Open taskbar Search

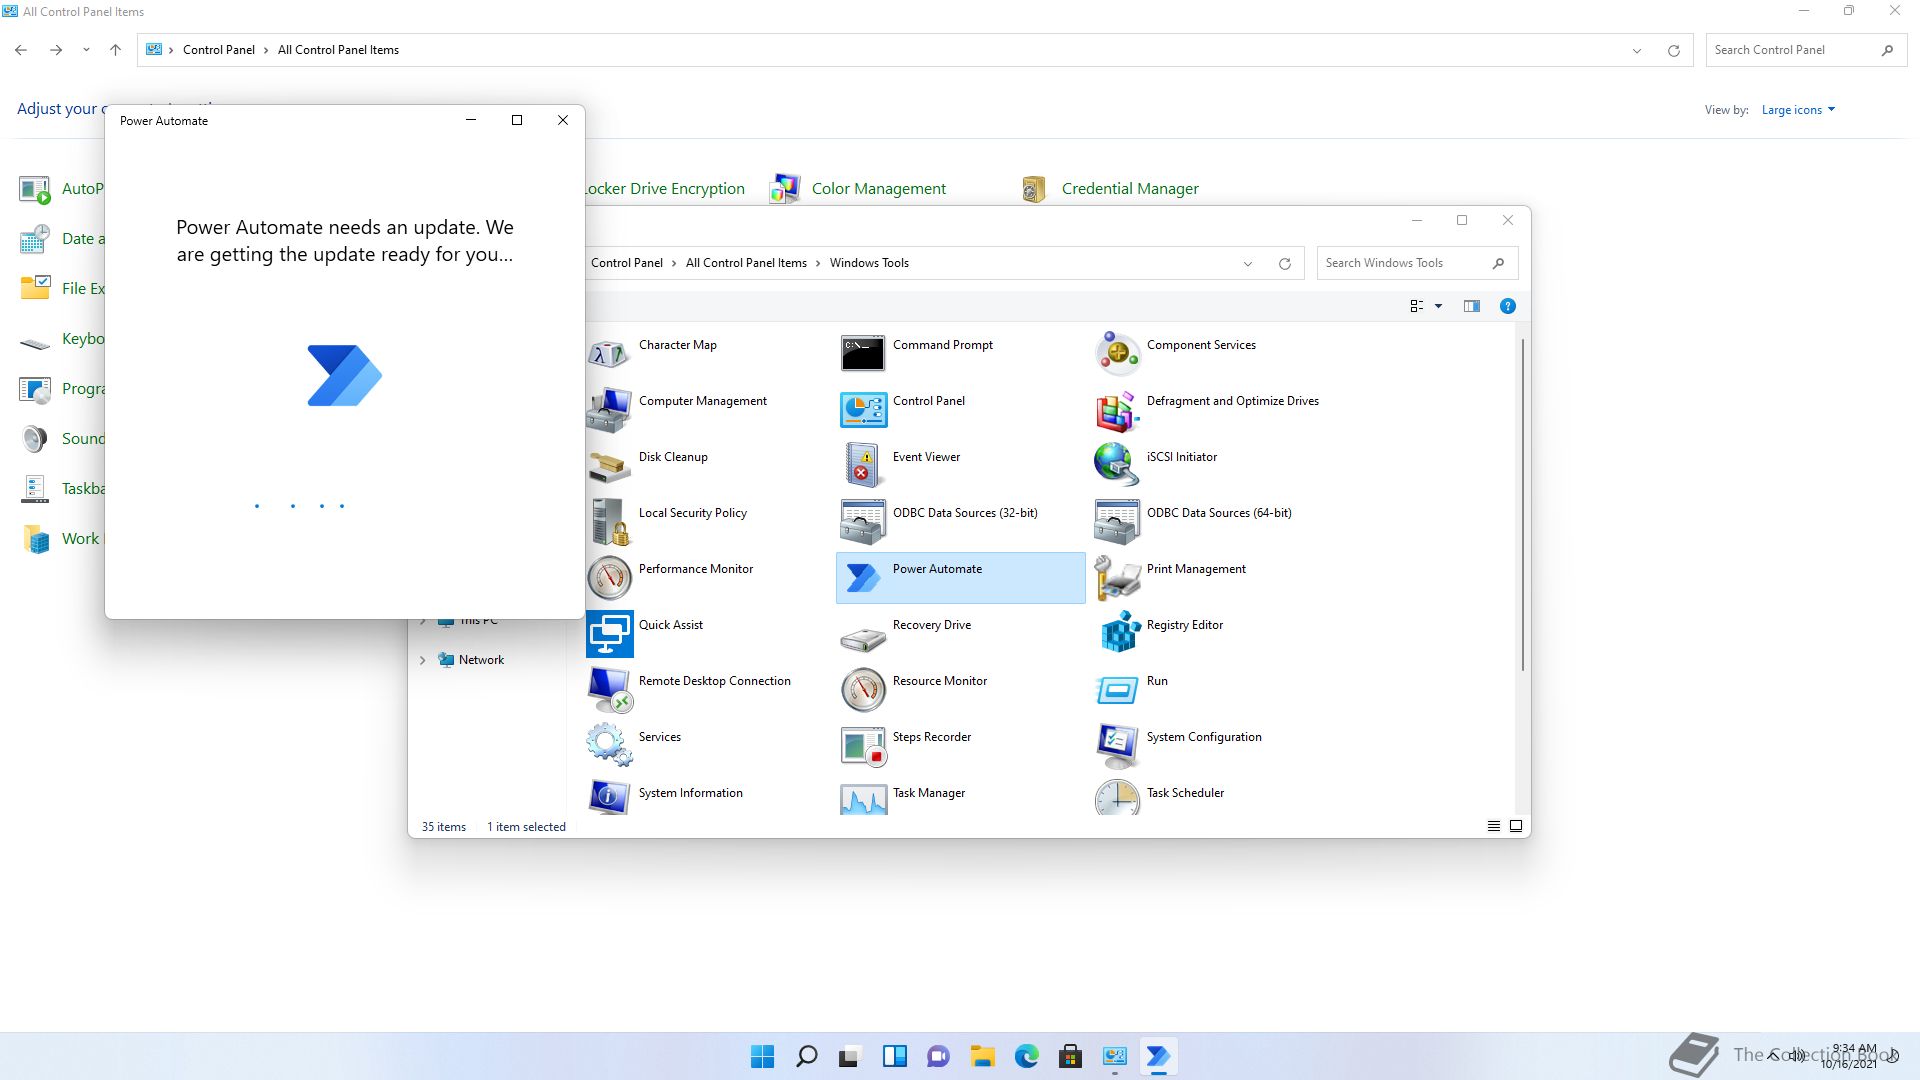tap(806, 1056)
